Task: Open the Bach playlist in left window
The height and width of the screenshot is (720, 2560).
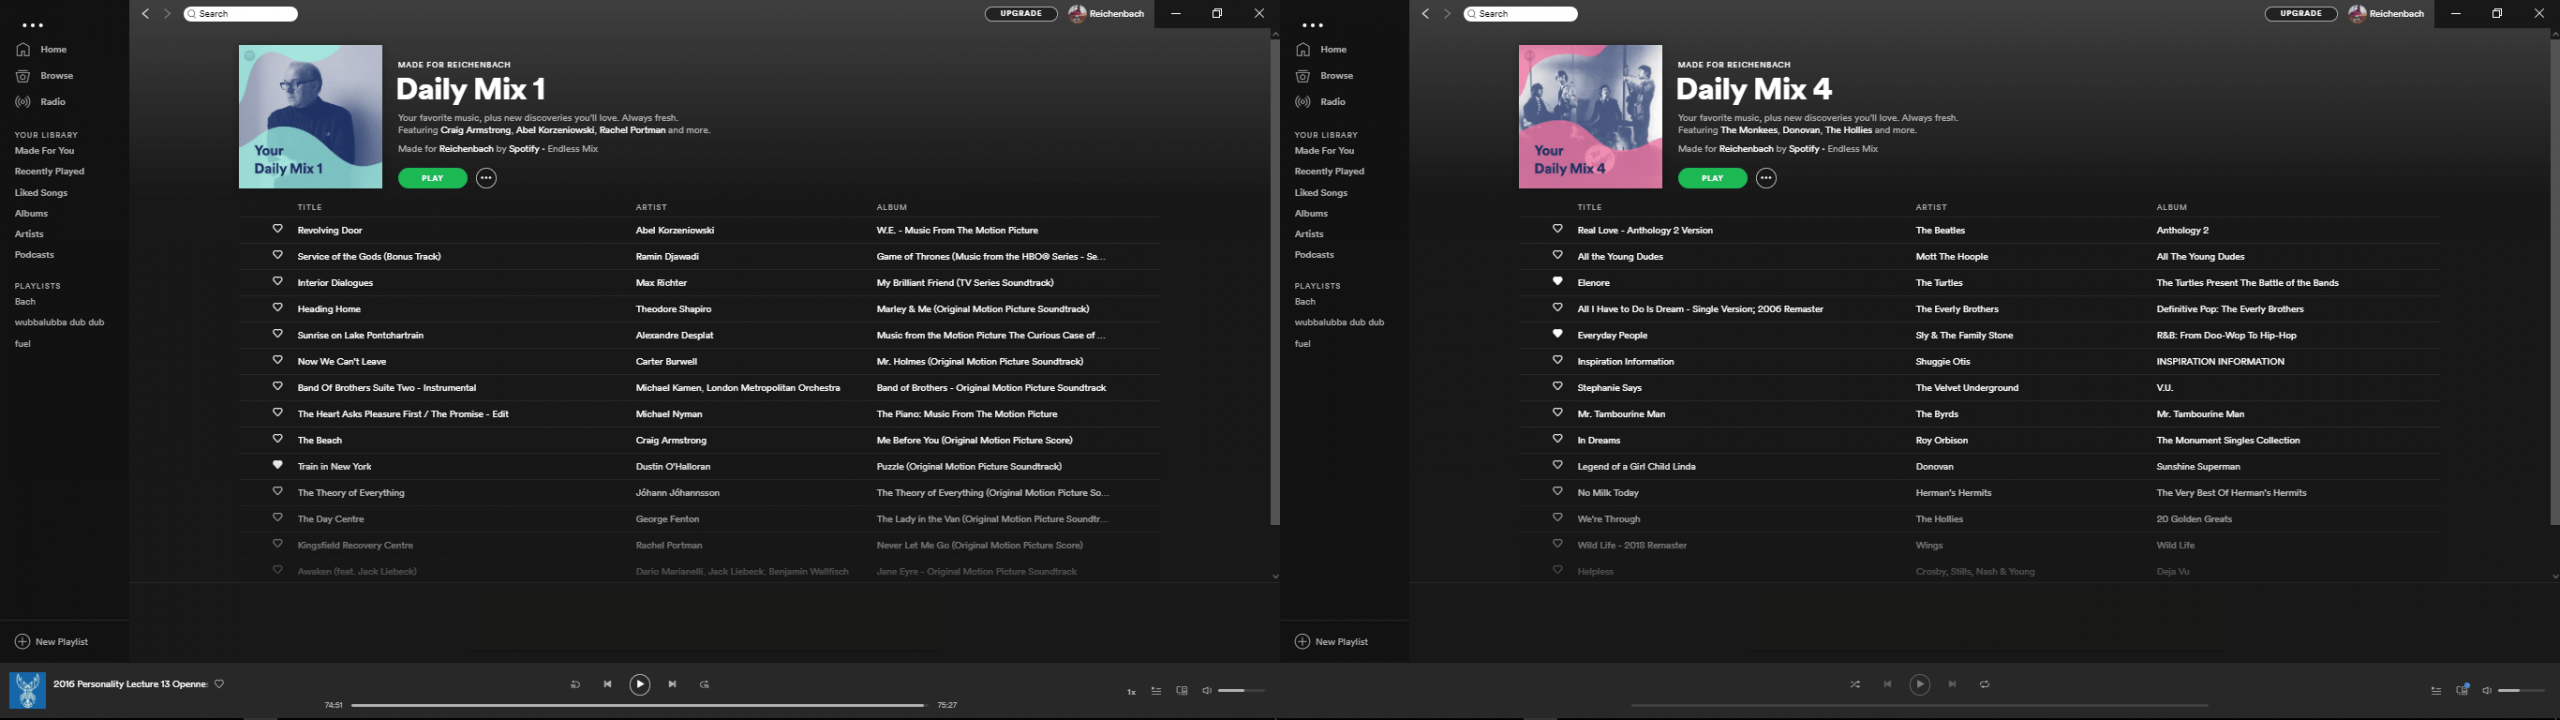Action: [x=25, y=302]
